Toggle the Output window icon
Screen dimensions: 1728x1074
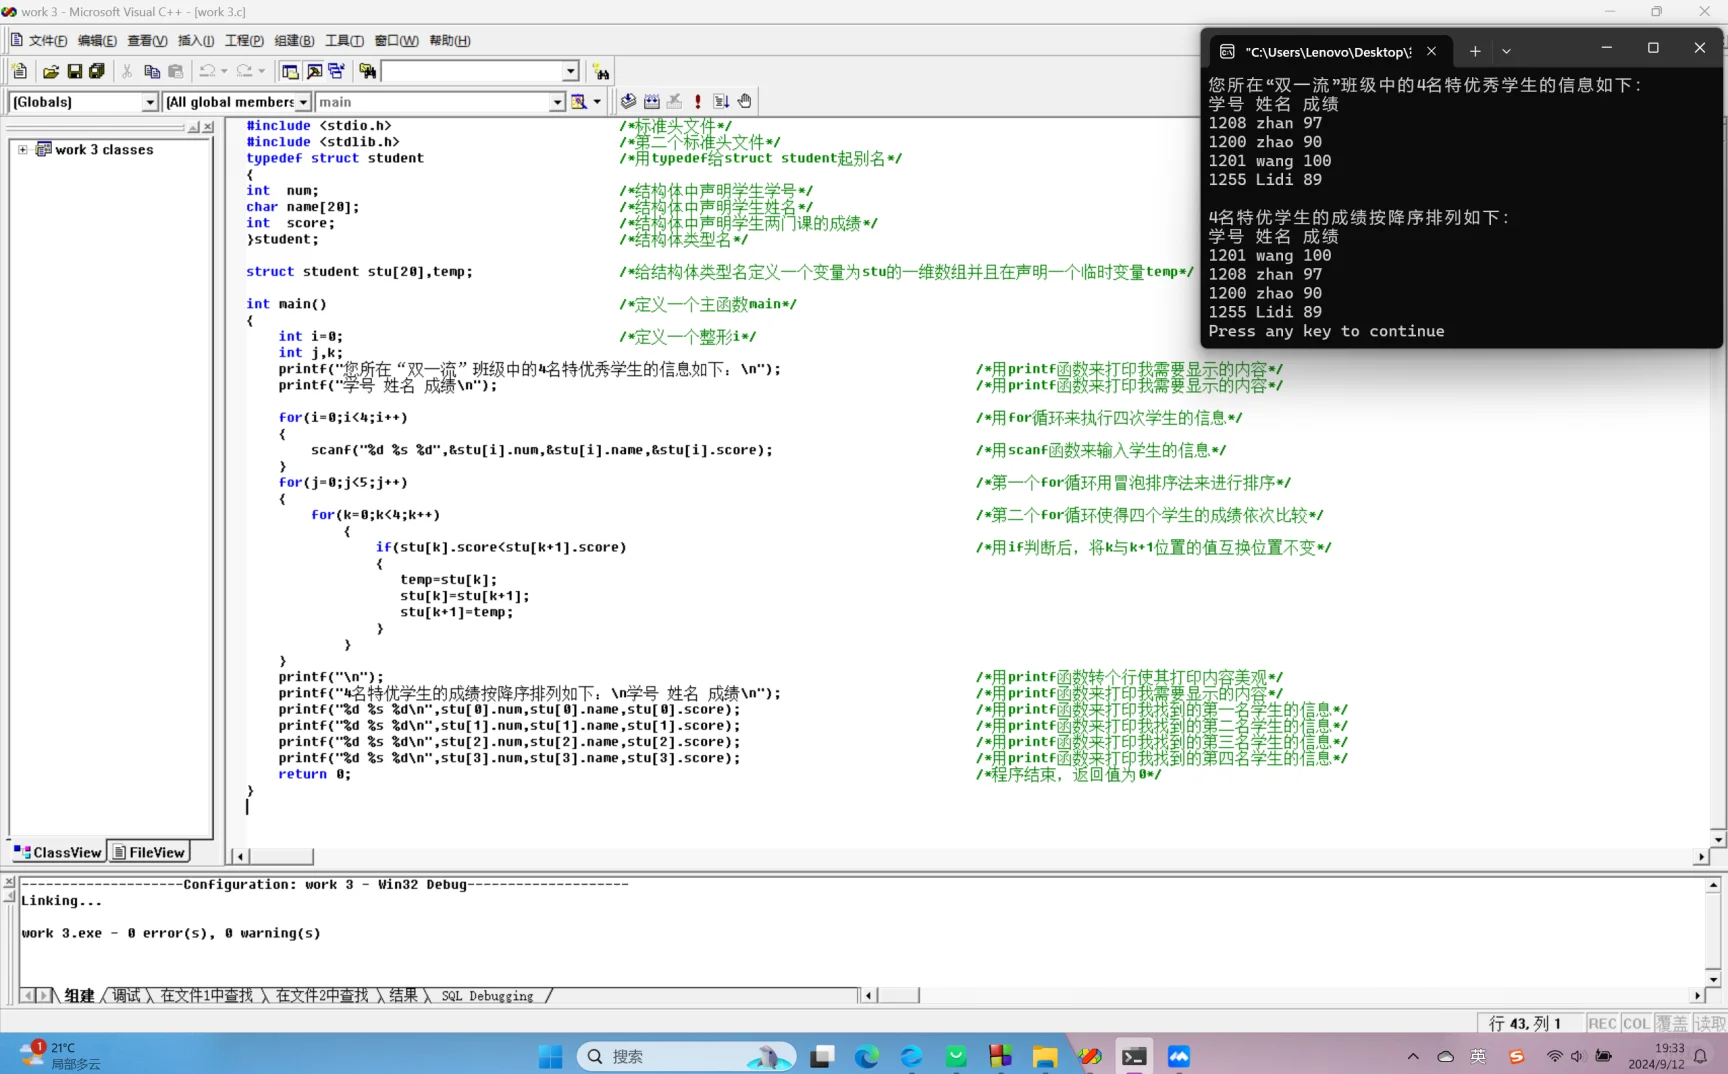(314, 71)
